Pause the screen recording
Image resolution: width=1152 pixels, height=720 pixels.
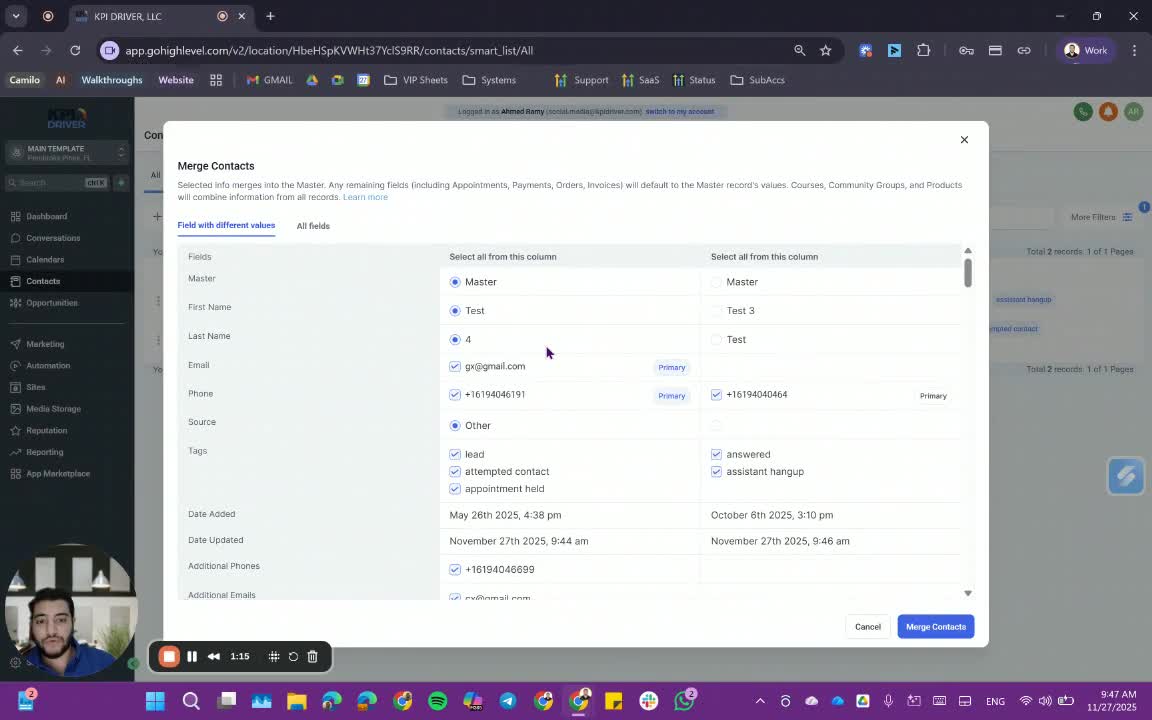[x=192, y=657]
